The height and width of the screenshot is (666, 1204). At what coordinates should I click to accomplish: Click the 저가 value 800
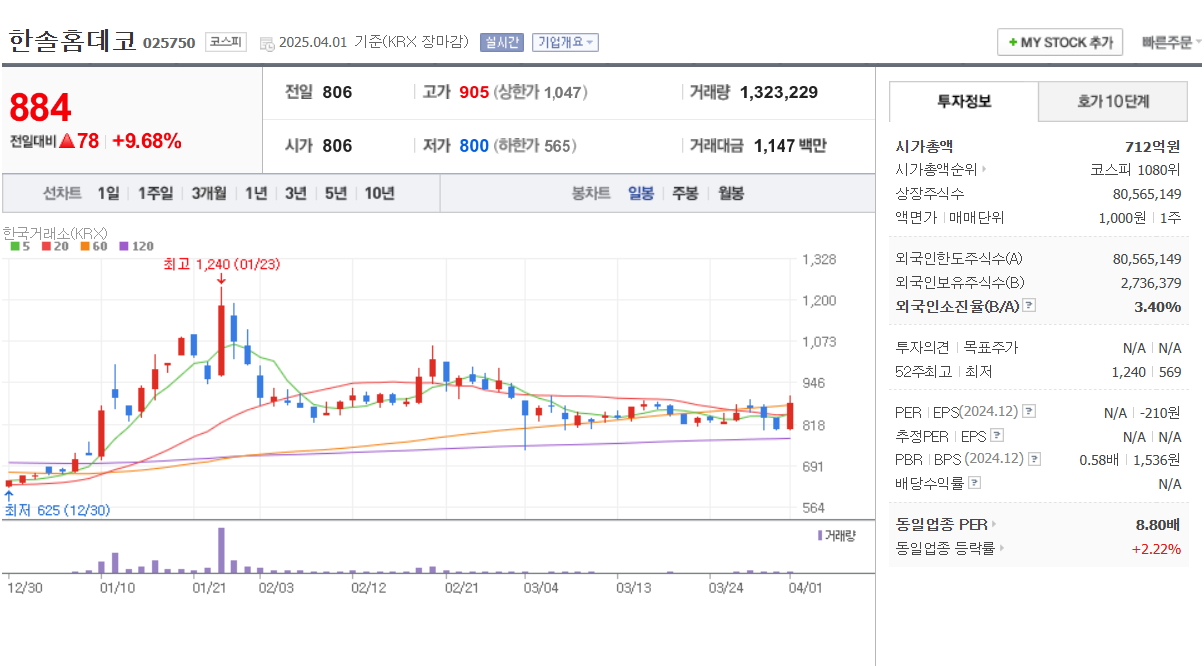pos(474,146)
